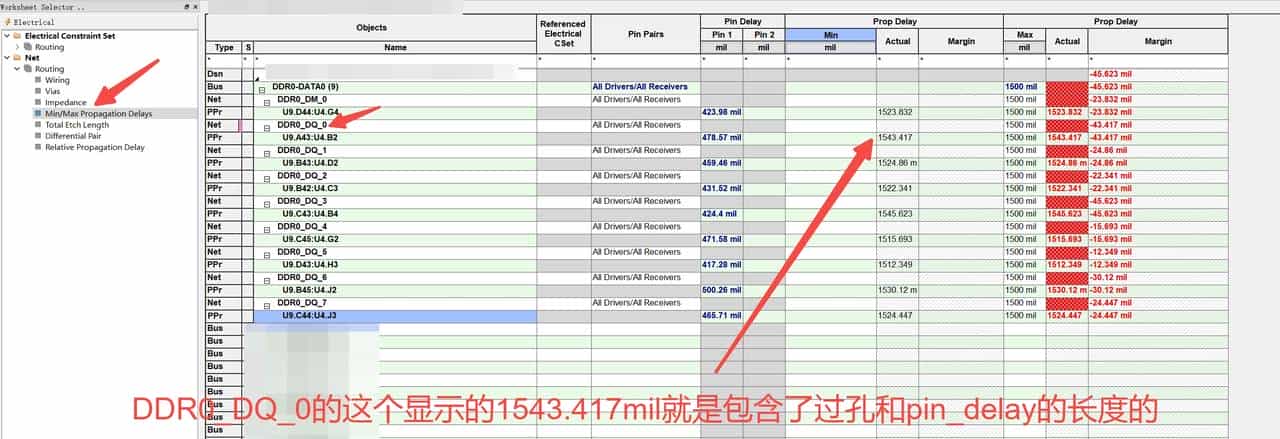The image size is (1280, 439).
Task: Click the Vias worksheet icon
Action: click(x=37, y=91)
